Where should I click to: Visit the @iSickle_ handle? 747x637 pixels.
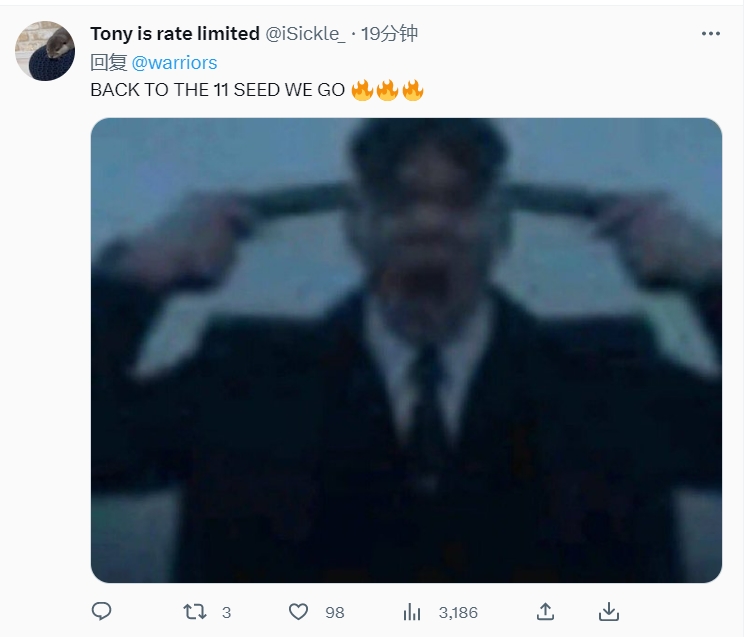tap(305, 34)
